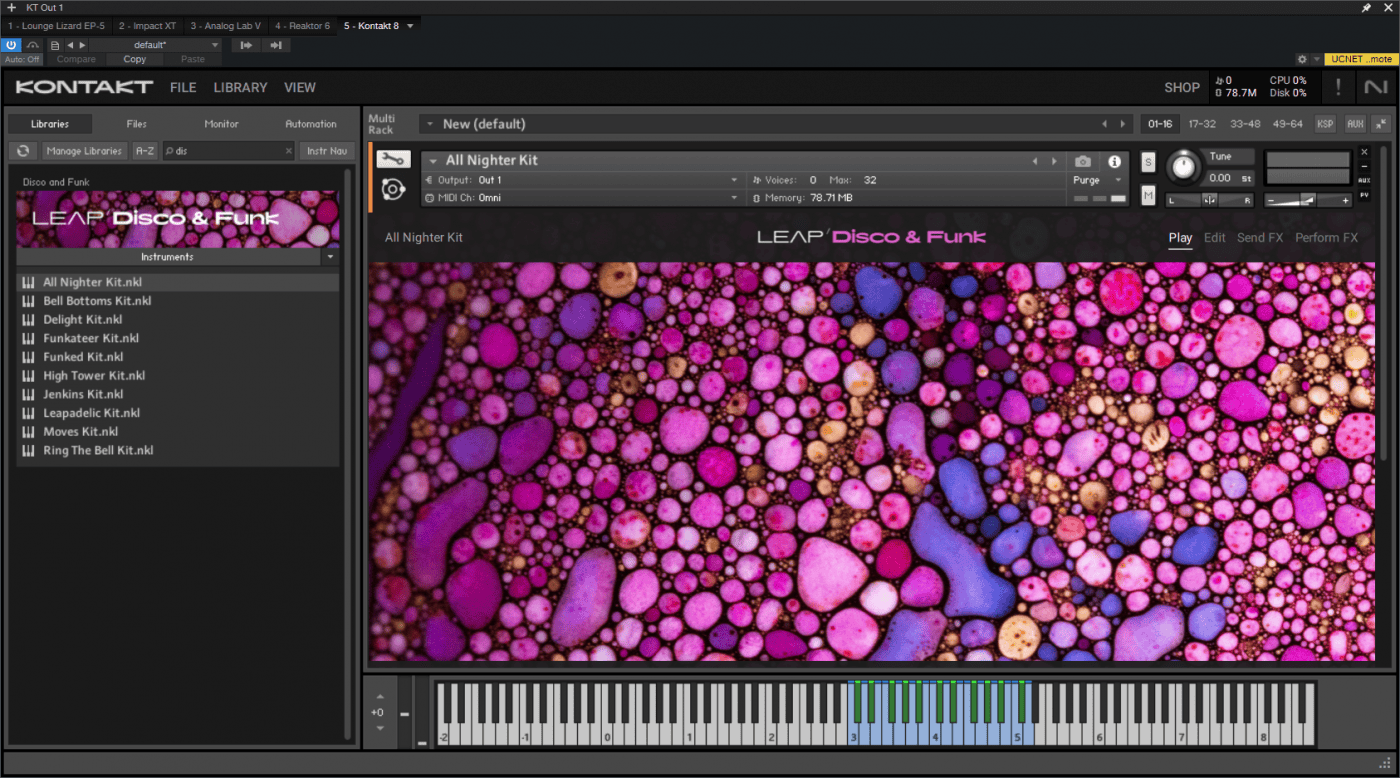The width and height of the screenshot is (1400, 778).
Task: Open the Send FX tab
Action: click(1260, 238)
